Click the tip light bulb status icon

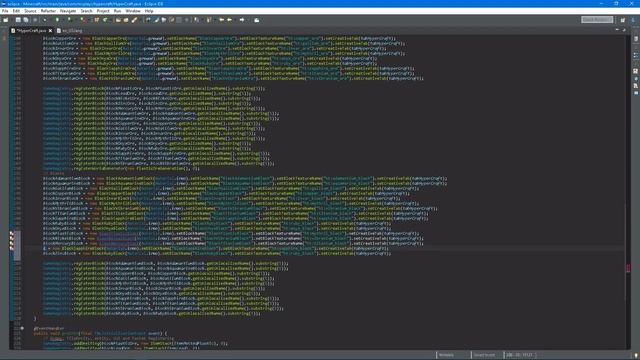pyautogui.click(x=636, y=356)
